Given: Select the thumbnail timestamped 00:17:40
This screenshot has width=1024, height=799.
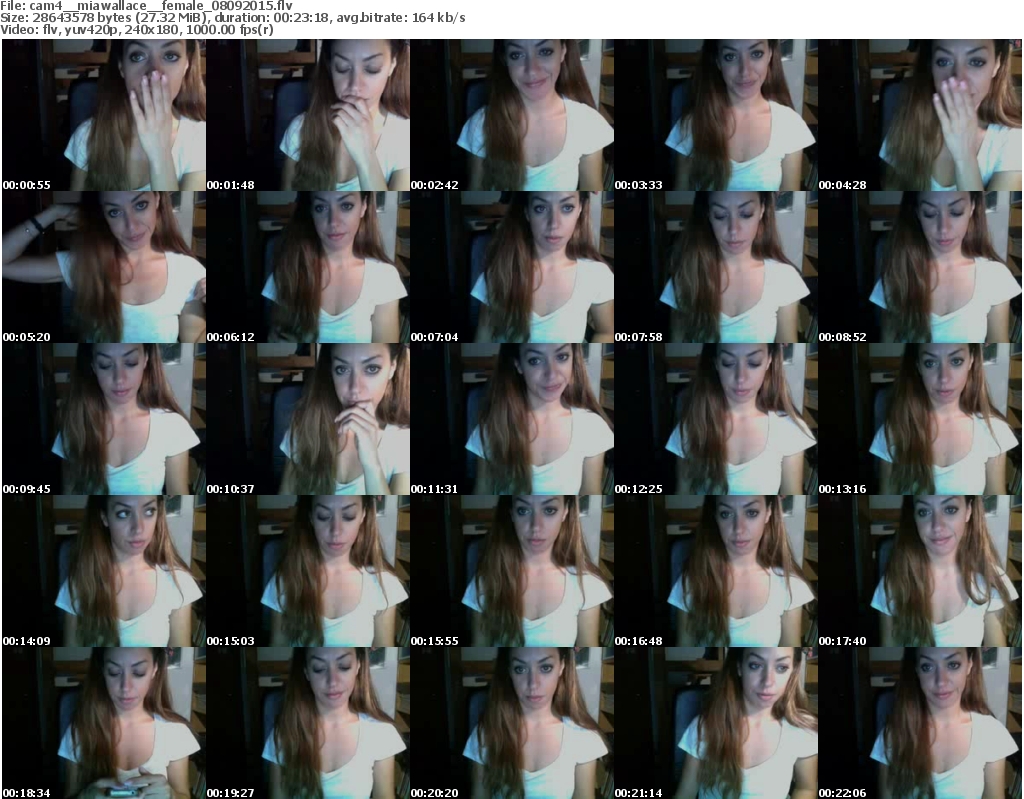Looking at the screenshot, I should pos(920,571).
